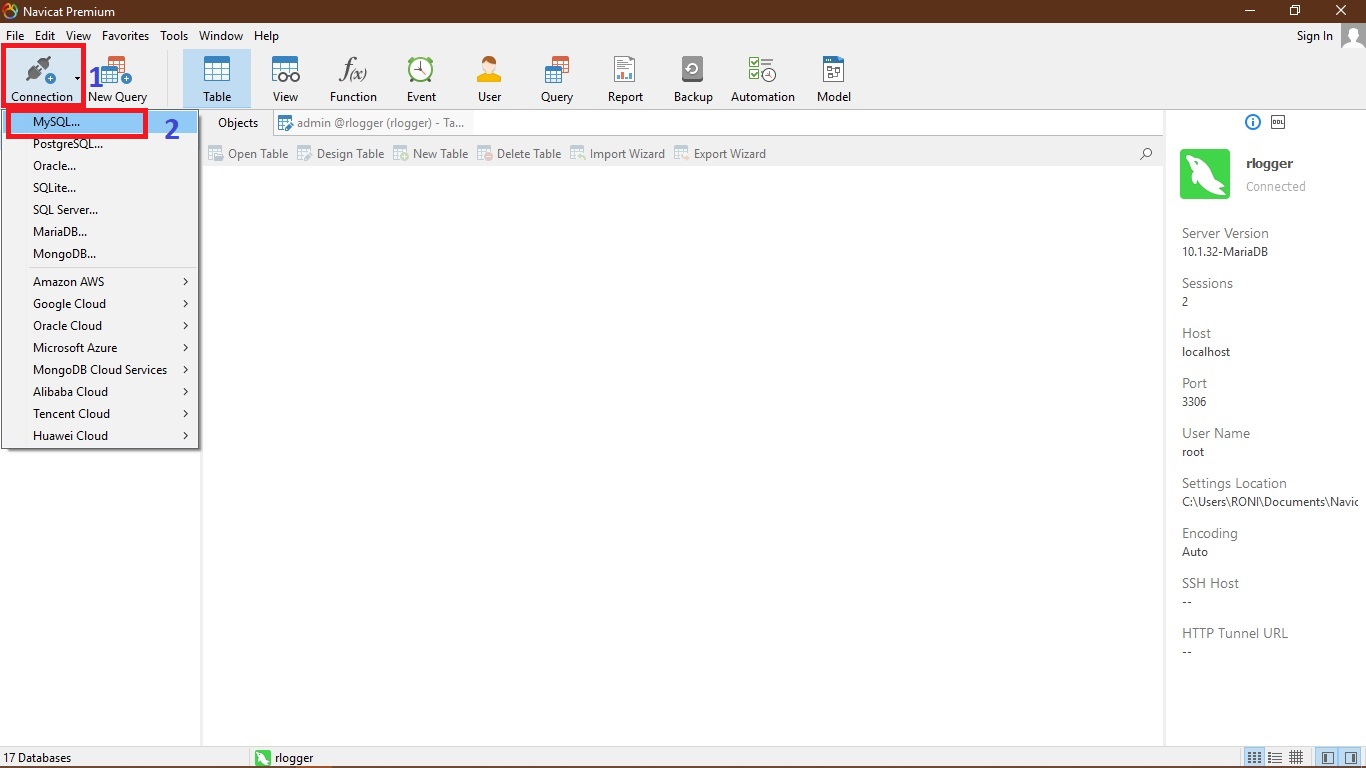1366x768 pixels.
Task: Select the Query toolbar icon
Action: coord(557,79)
